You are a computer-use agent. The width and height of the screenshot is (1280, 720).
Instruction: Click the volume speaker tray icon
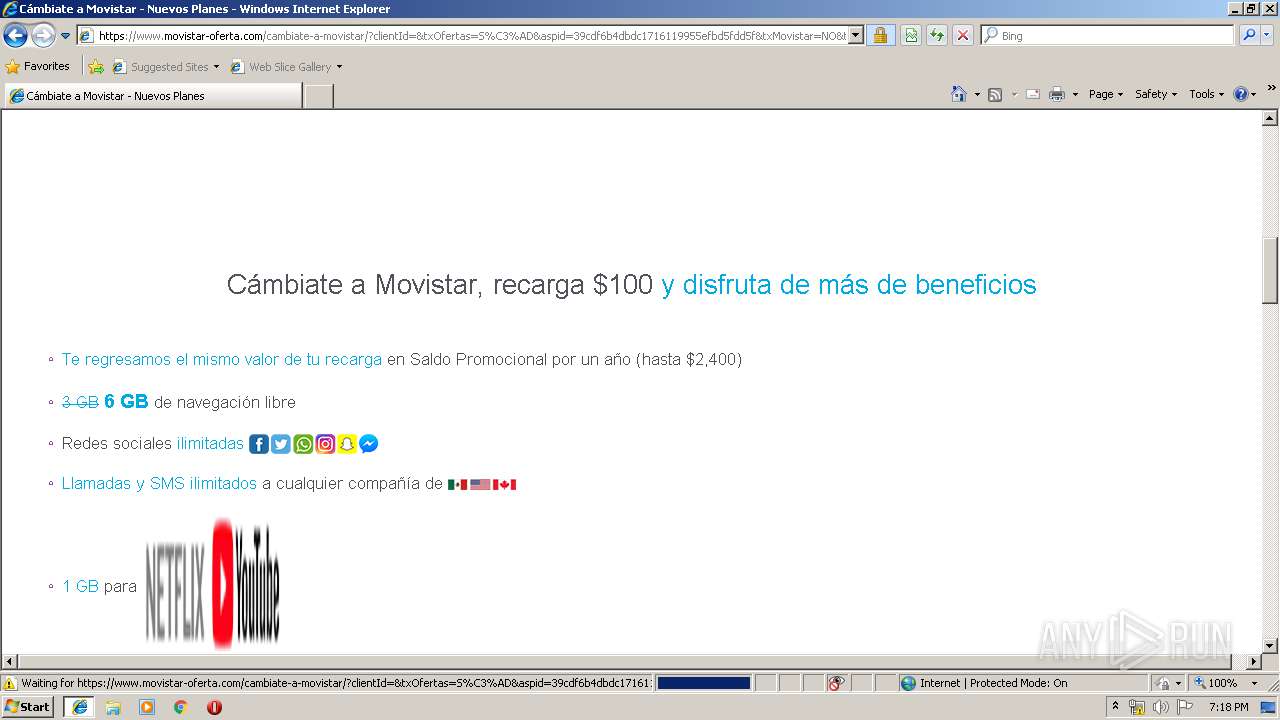[x=1160, y=707]
